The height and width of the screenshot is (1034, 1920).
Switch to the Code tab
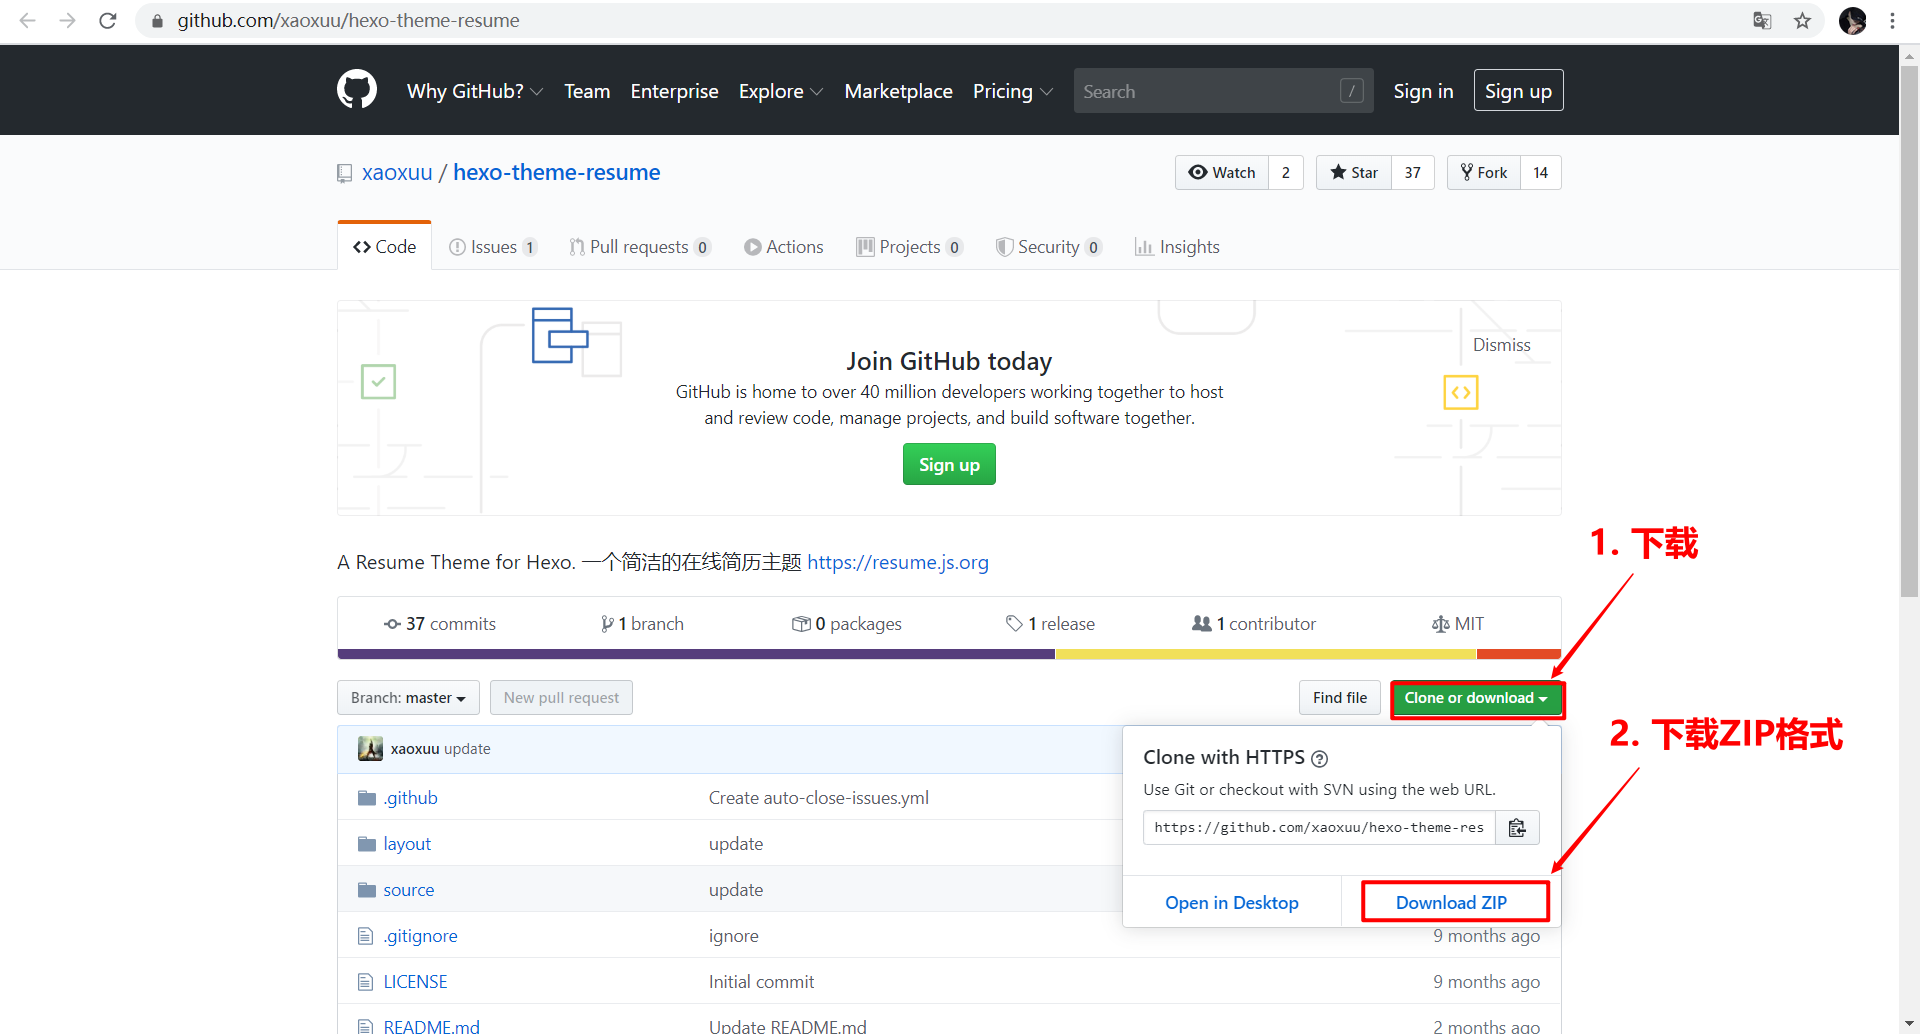click(x=385, y=247)
